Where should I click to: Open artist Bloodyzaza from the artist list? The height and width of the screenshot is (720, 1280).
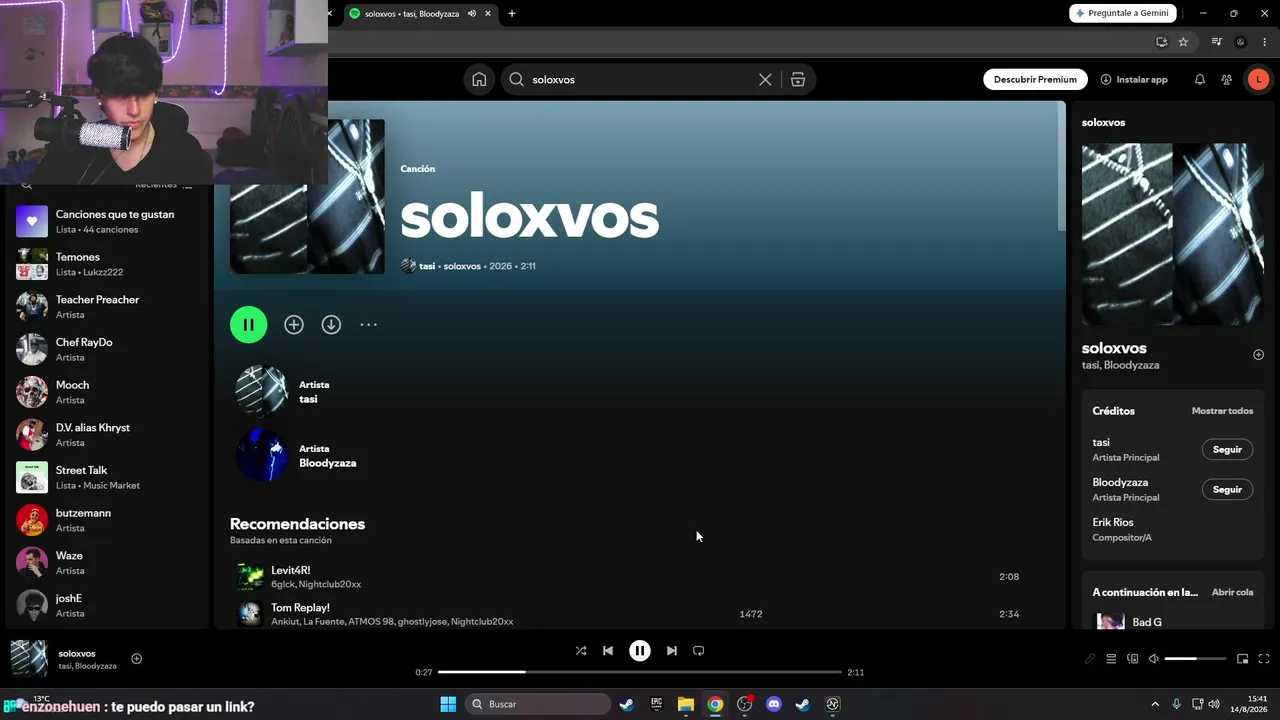328,463
